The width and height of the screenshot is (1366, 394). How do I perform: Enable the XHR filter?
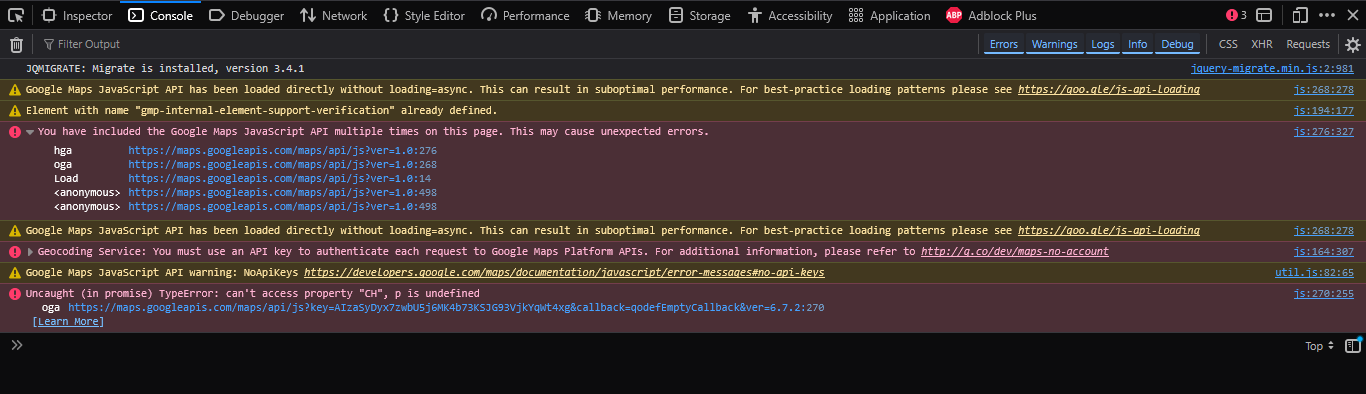click(x=1262, y=44)
